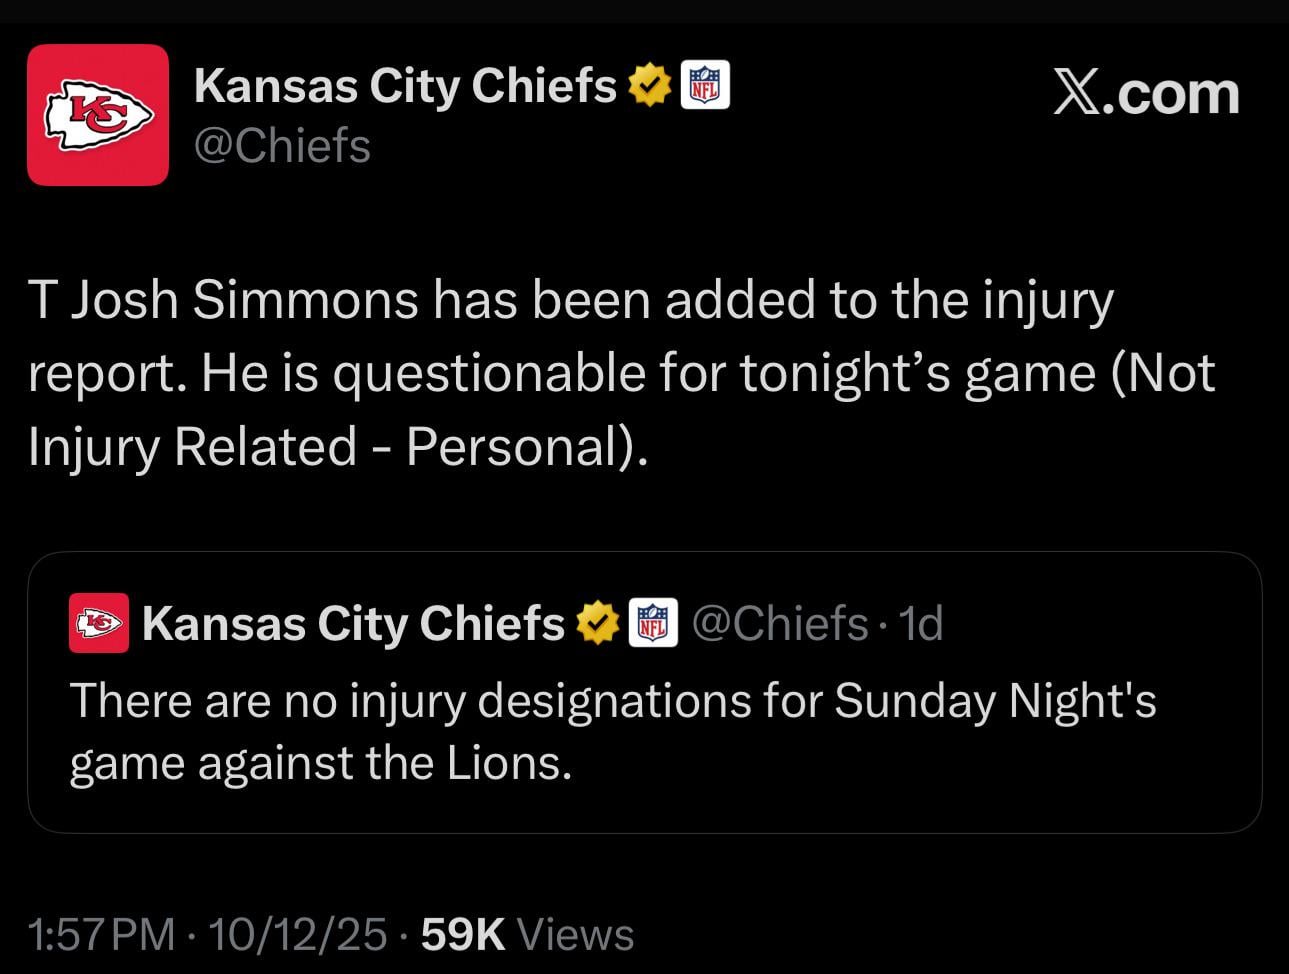
Task: Click the NFL square badge in quoted tweet
Action: 654,622
